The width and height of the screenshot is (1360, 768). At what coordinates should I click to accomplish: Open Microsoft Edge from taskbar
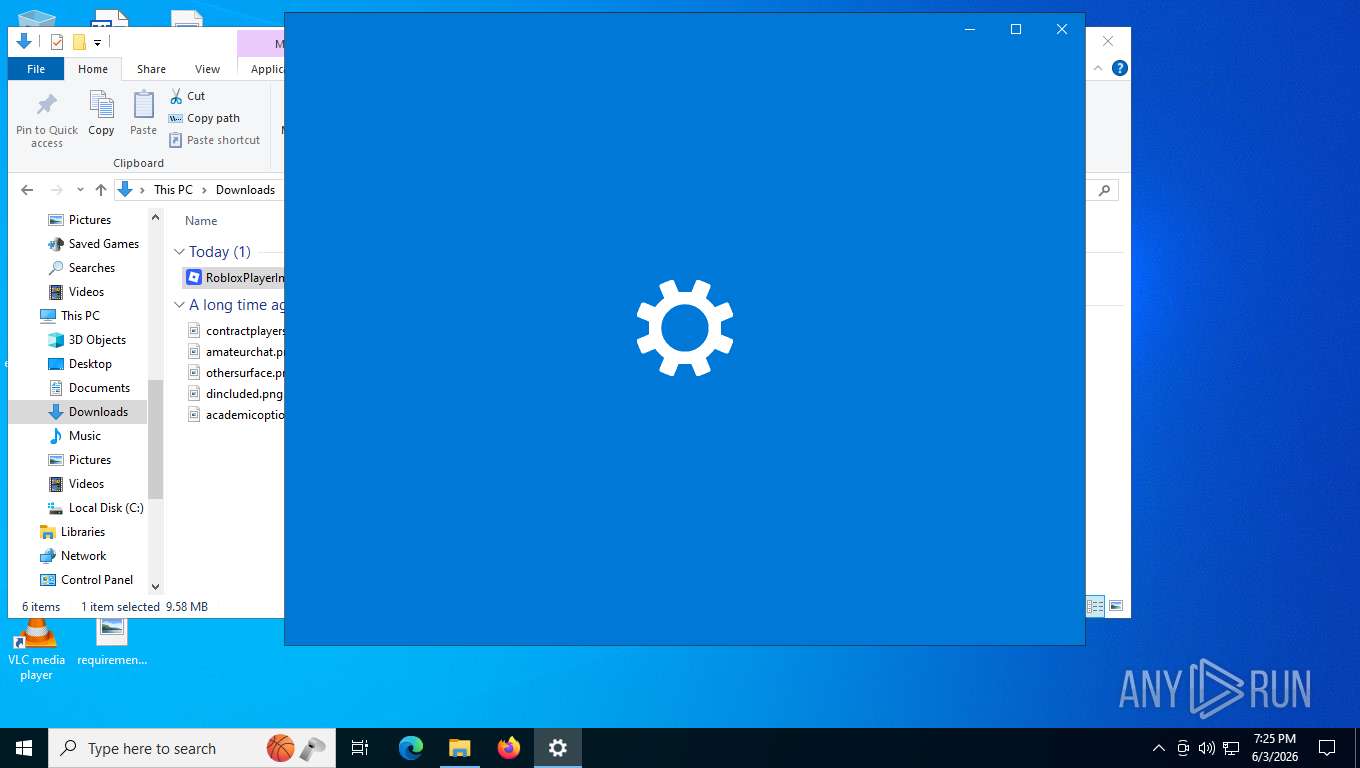[411, 748]
